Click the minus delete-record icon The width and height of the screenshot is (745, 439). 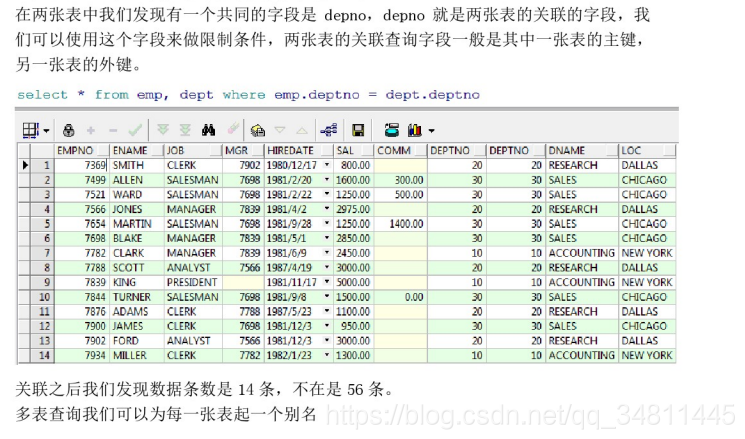(113, 130)
